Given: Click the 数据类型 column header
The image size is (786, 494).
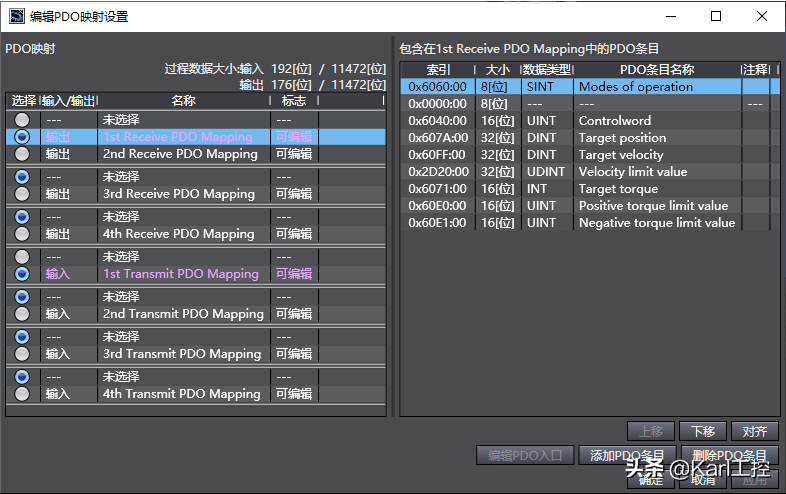Looking at the screenshot, I should [547, 70].
